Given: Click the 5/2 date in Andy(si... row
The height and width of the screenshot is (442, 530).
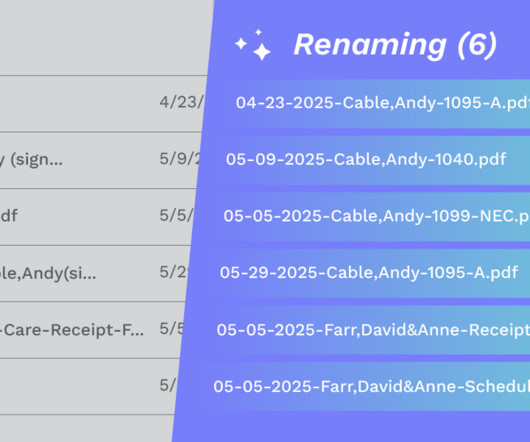Looking at the screenshot, I should click(x=173, y=272).
